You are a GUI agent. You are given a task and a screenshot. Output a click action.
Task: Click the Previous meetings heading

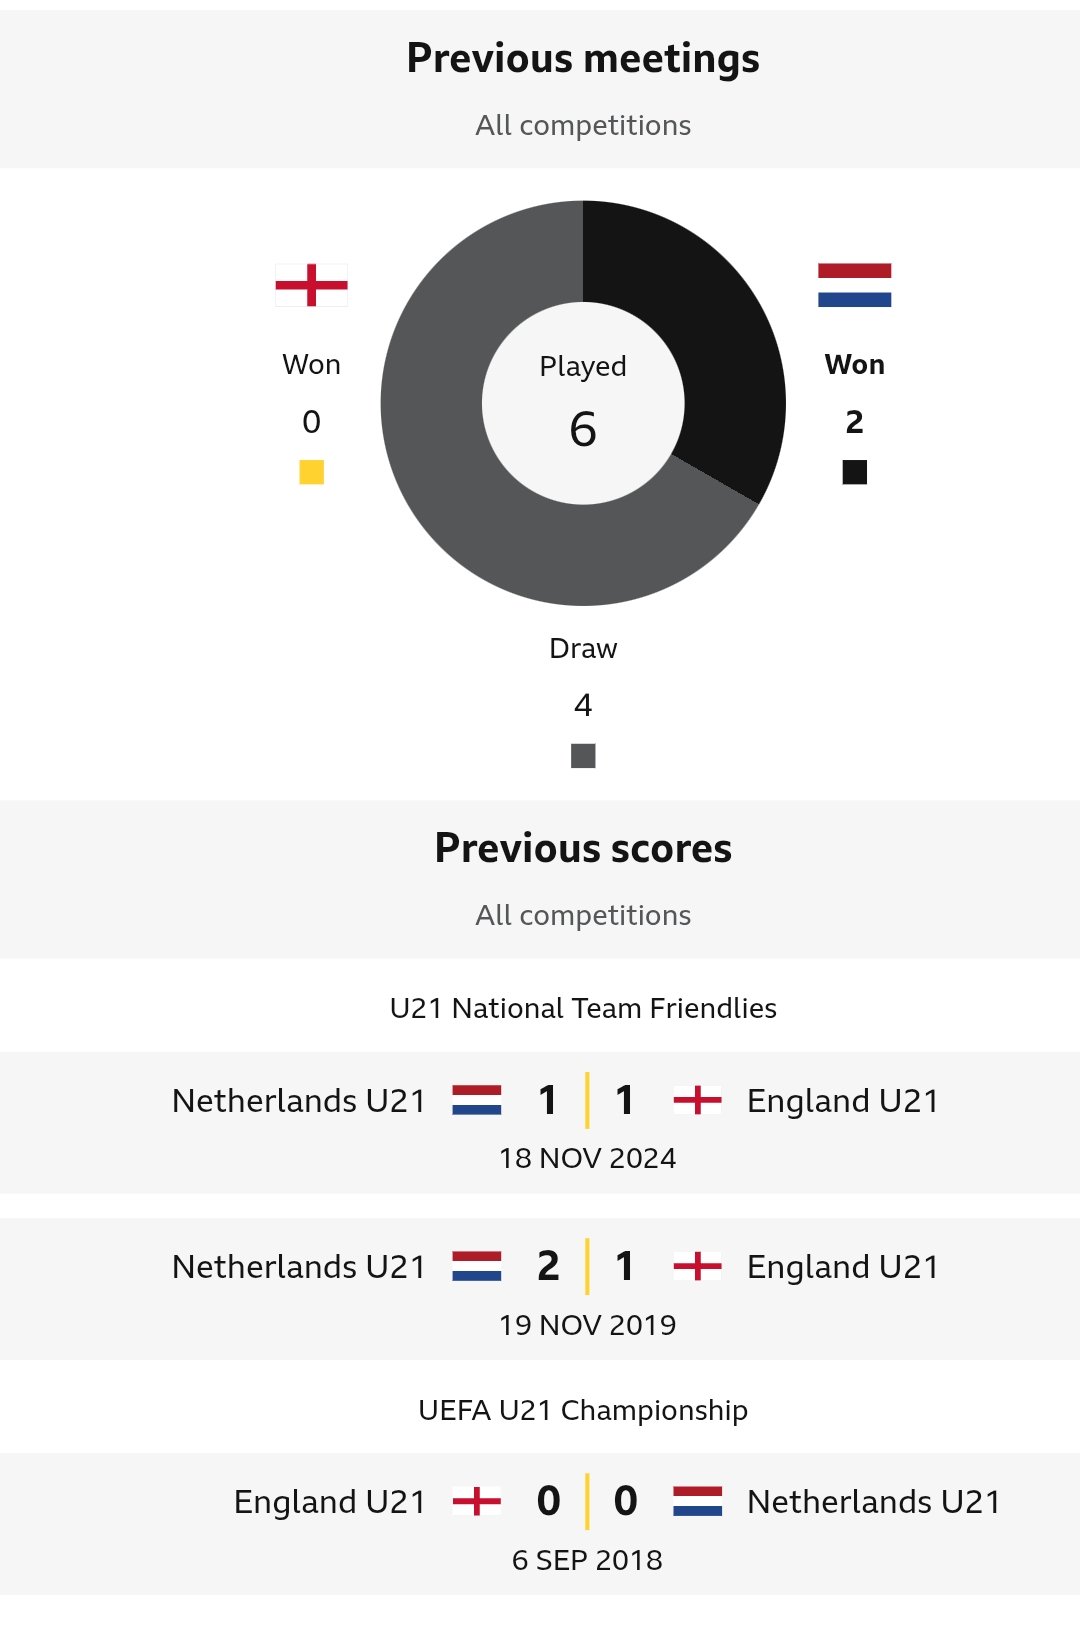pos(583,58)
